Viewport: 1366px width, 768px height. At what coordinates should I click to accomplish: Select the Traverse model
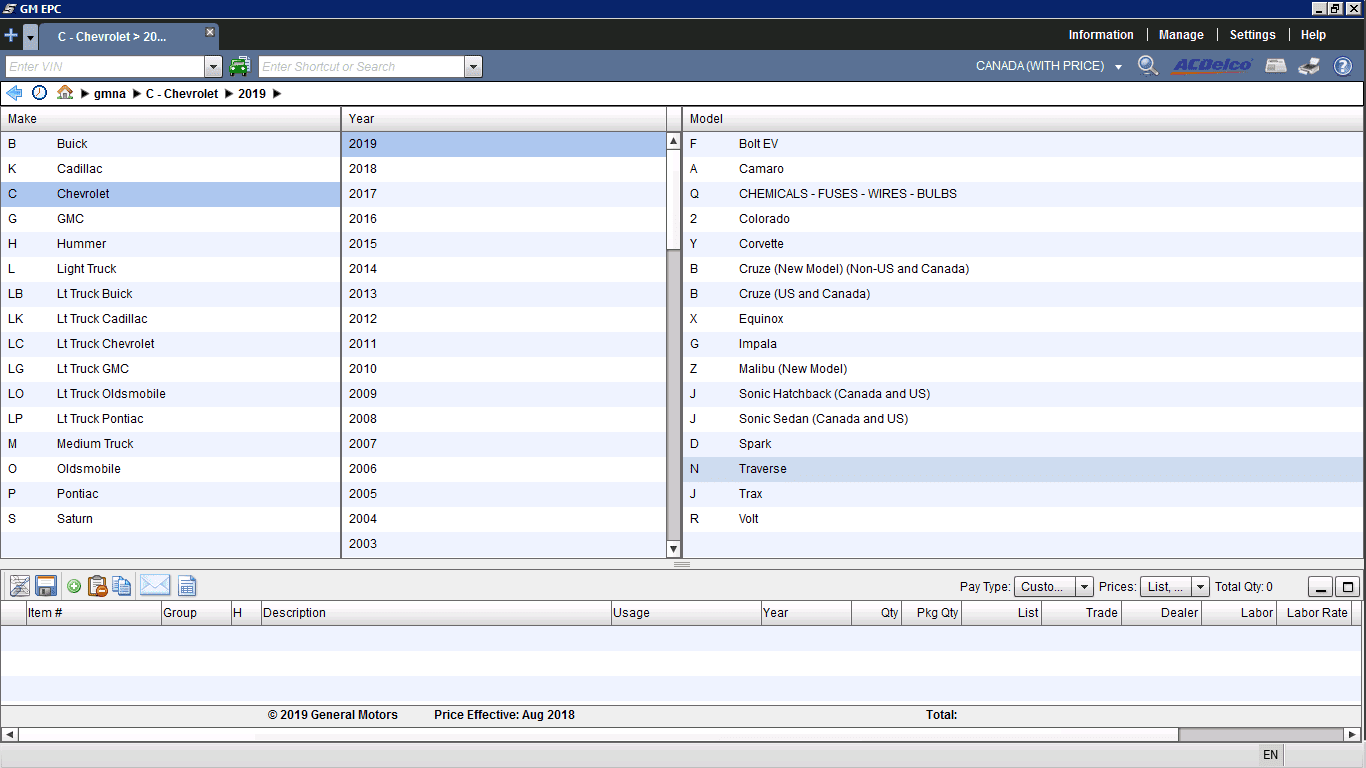pos(1023,469)
